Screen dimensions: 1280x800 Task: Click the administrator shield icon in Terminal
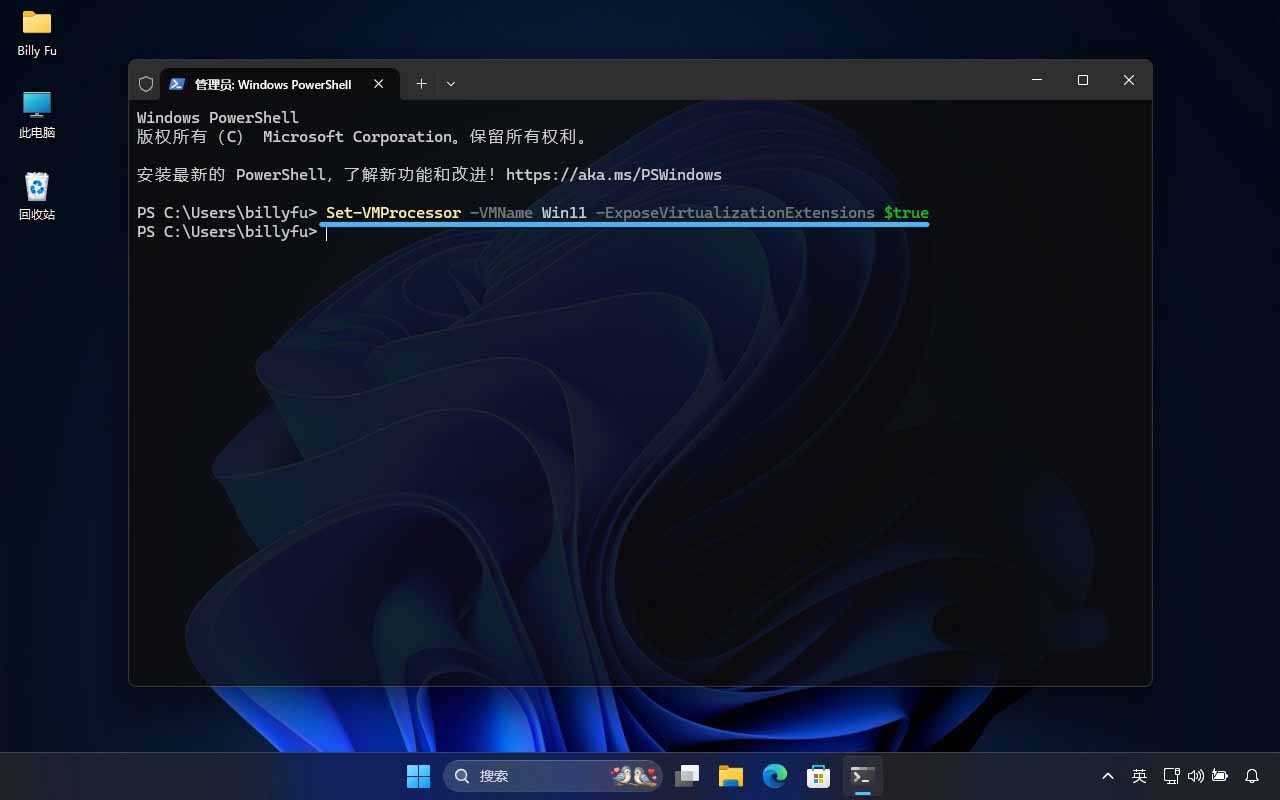(x=146, y=84)
